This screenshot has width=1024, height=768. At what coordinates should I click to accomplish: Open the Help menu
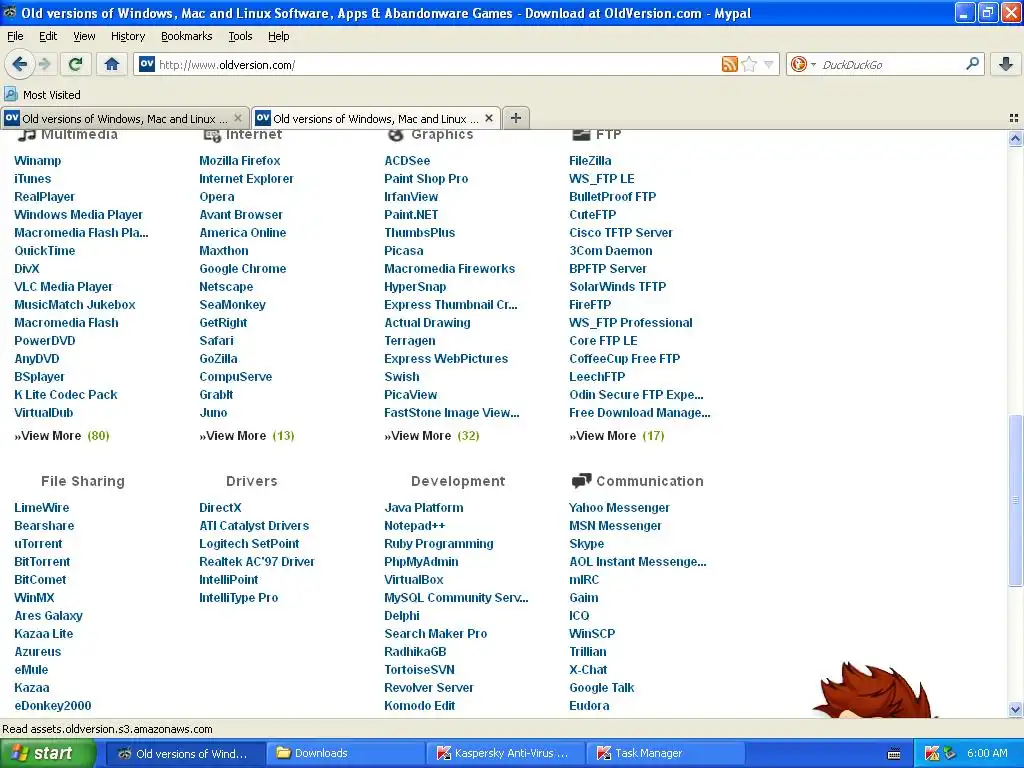tap(278, 36)
